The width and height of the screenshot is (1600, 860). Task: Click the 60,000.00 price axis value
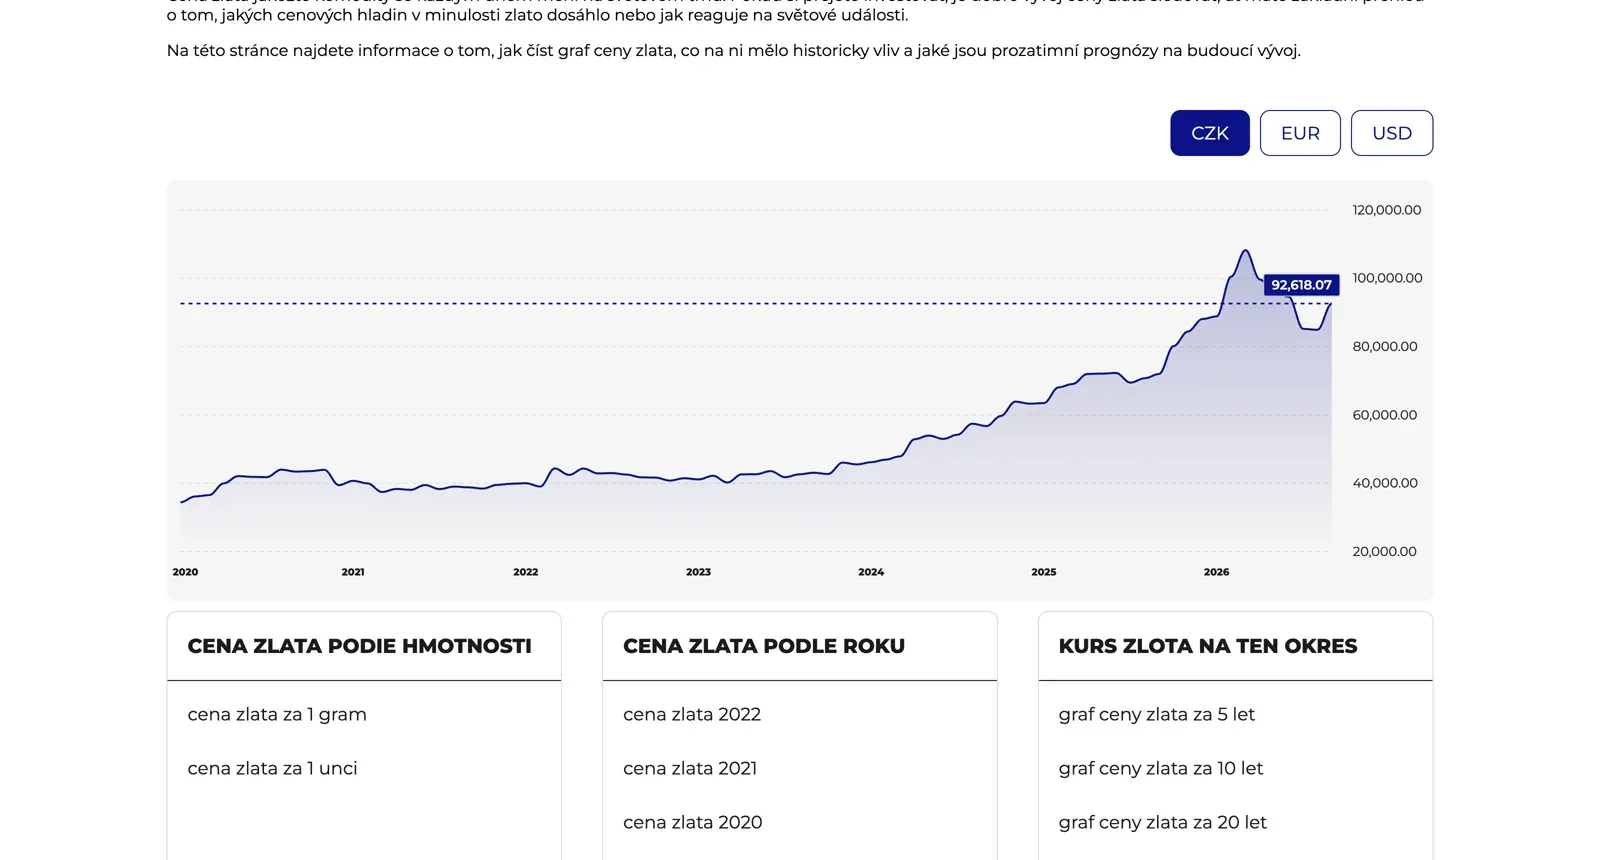click(1385, 415)
